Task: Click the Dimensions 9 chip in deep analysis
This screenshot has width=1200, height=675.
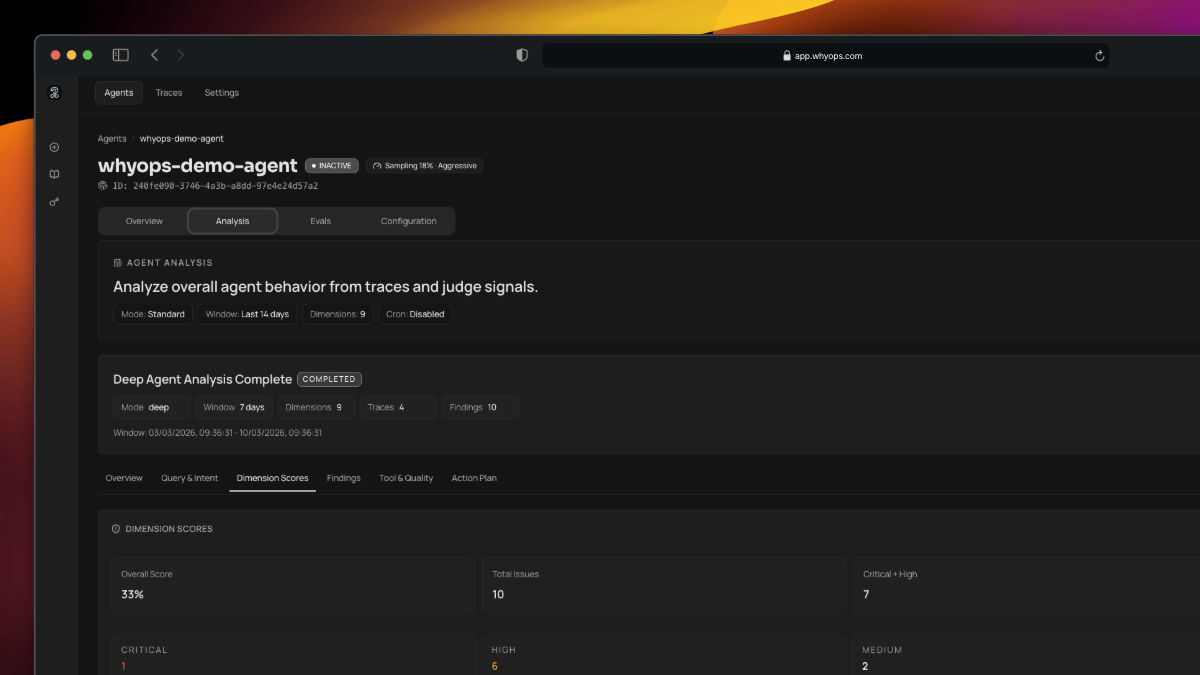Action: pyautogui.click(x=316, y=407)
